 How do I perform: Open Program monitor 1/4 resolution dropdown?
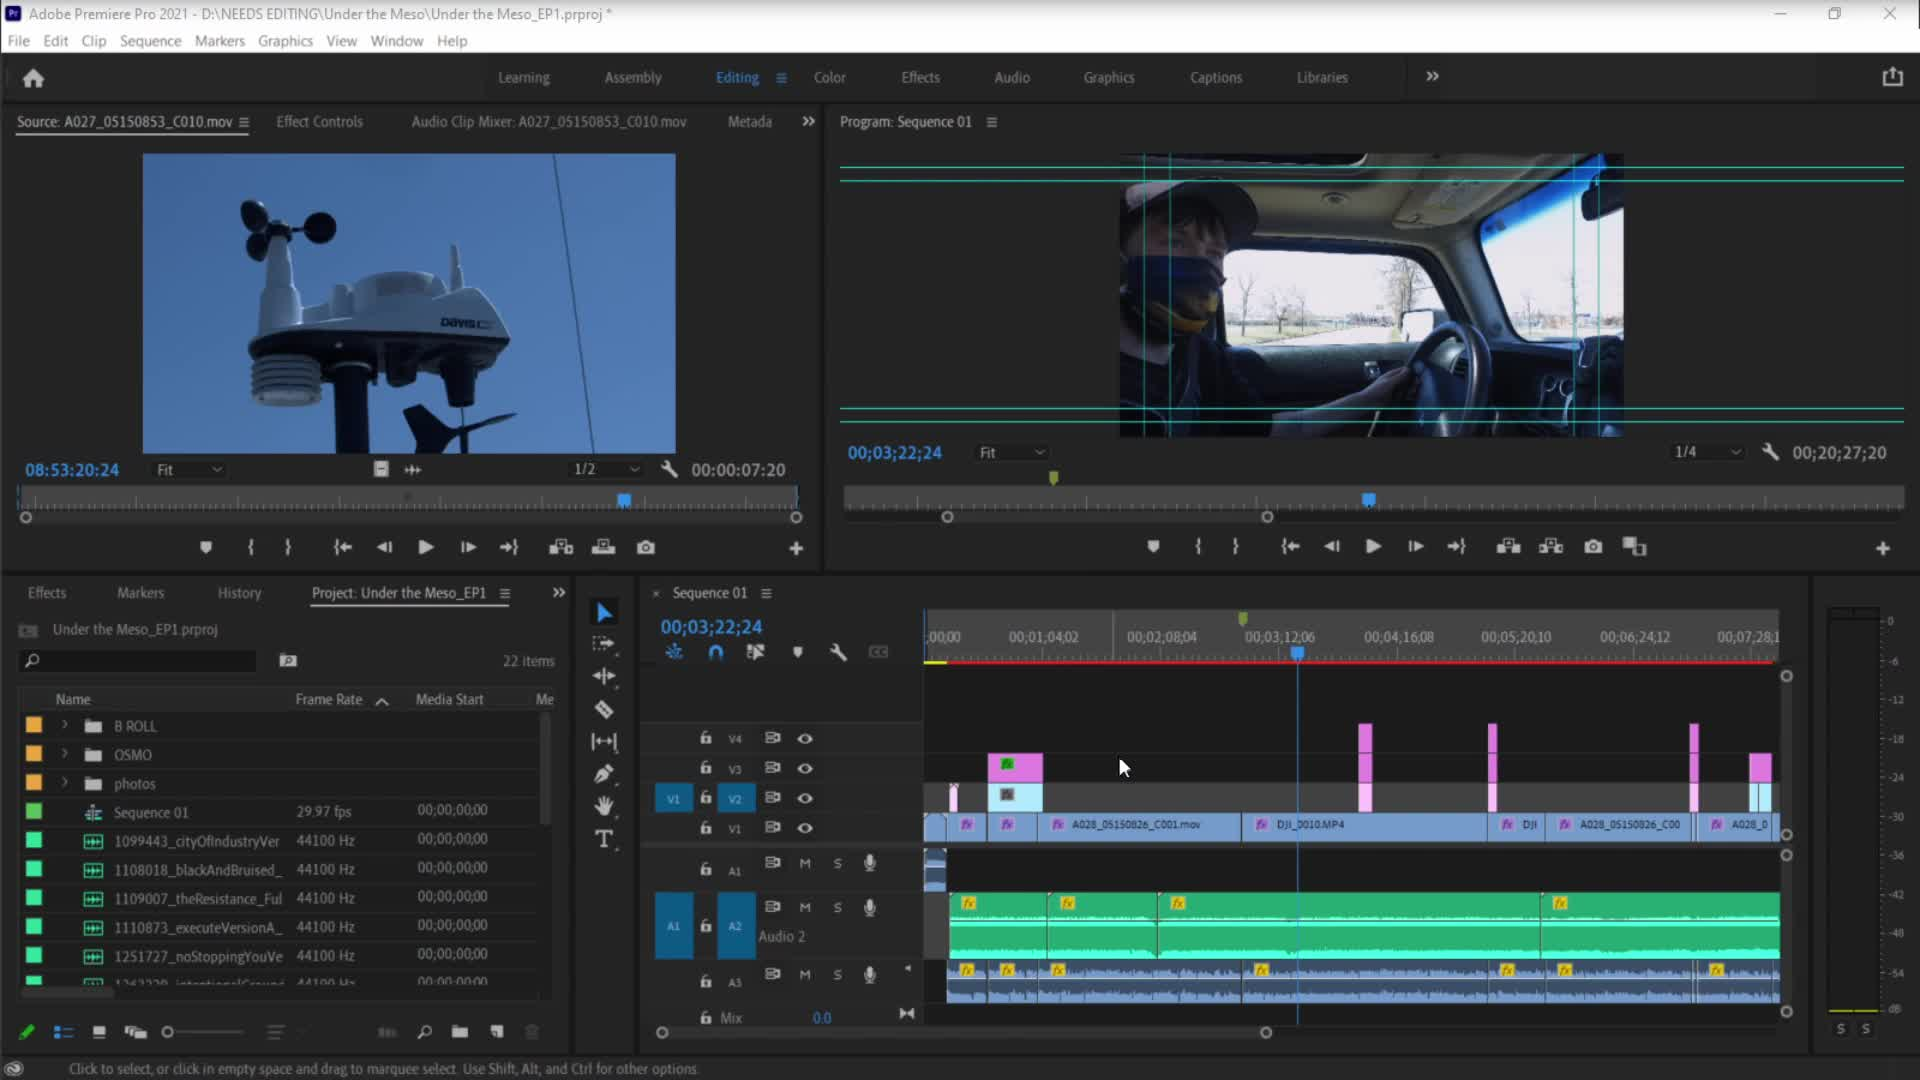click(x=1708, y=453)
